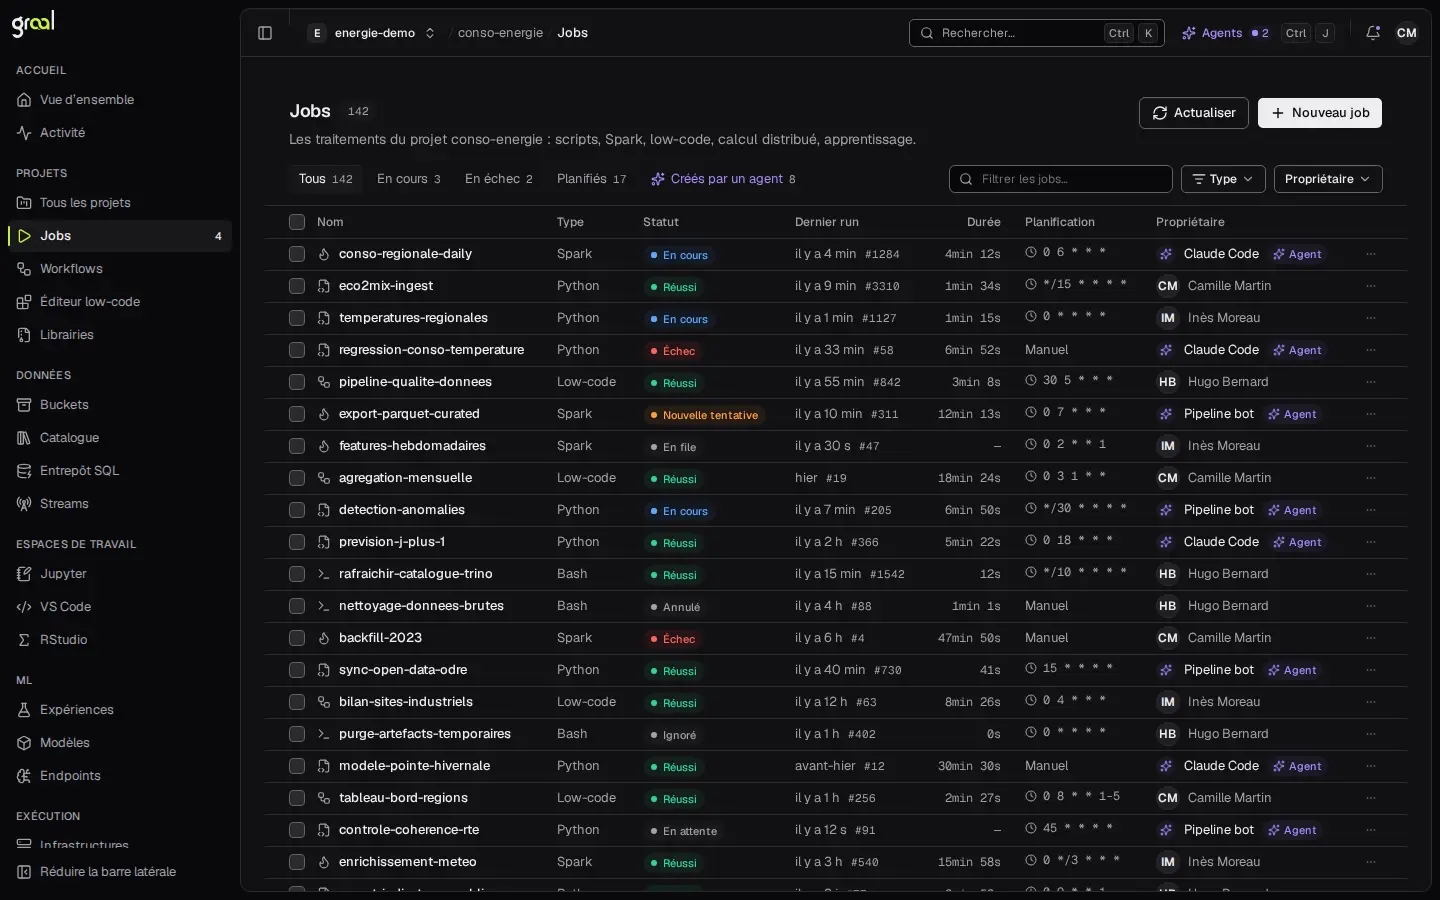
Task: Create a Nouveau job
Action: click(1320, 113)
